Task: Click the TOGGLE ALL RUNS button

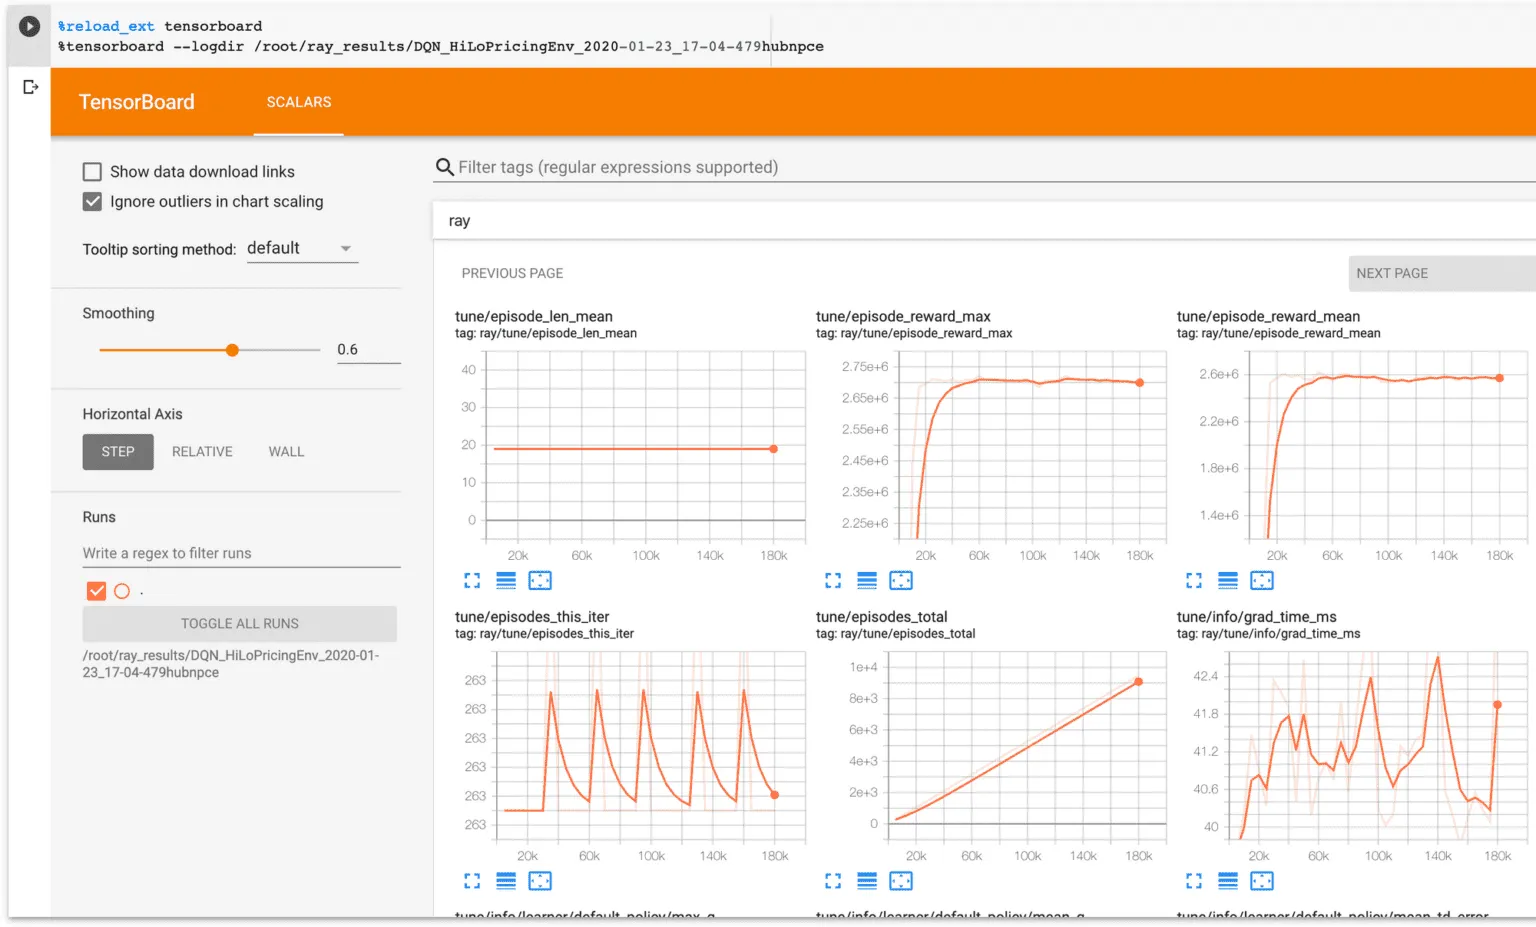Action: pyautogui.click(x=239, y=623)
